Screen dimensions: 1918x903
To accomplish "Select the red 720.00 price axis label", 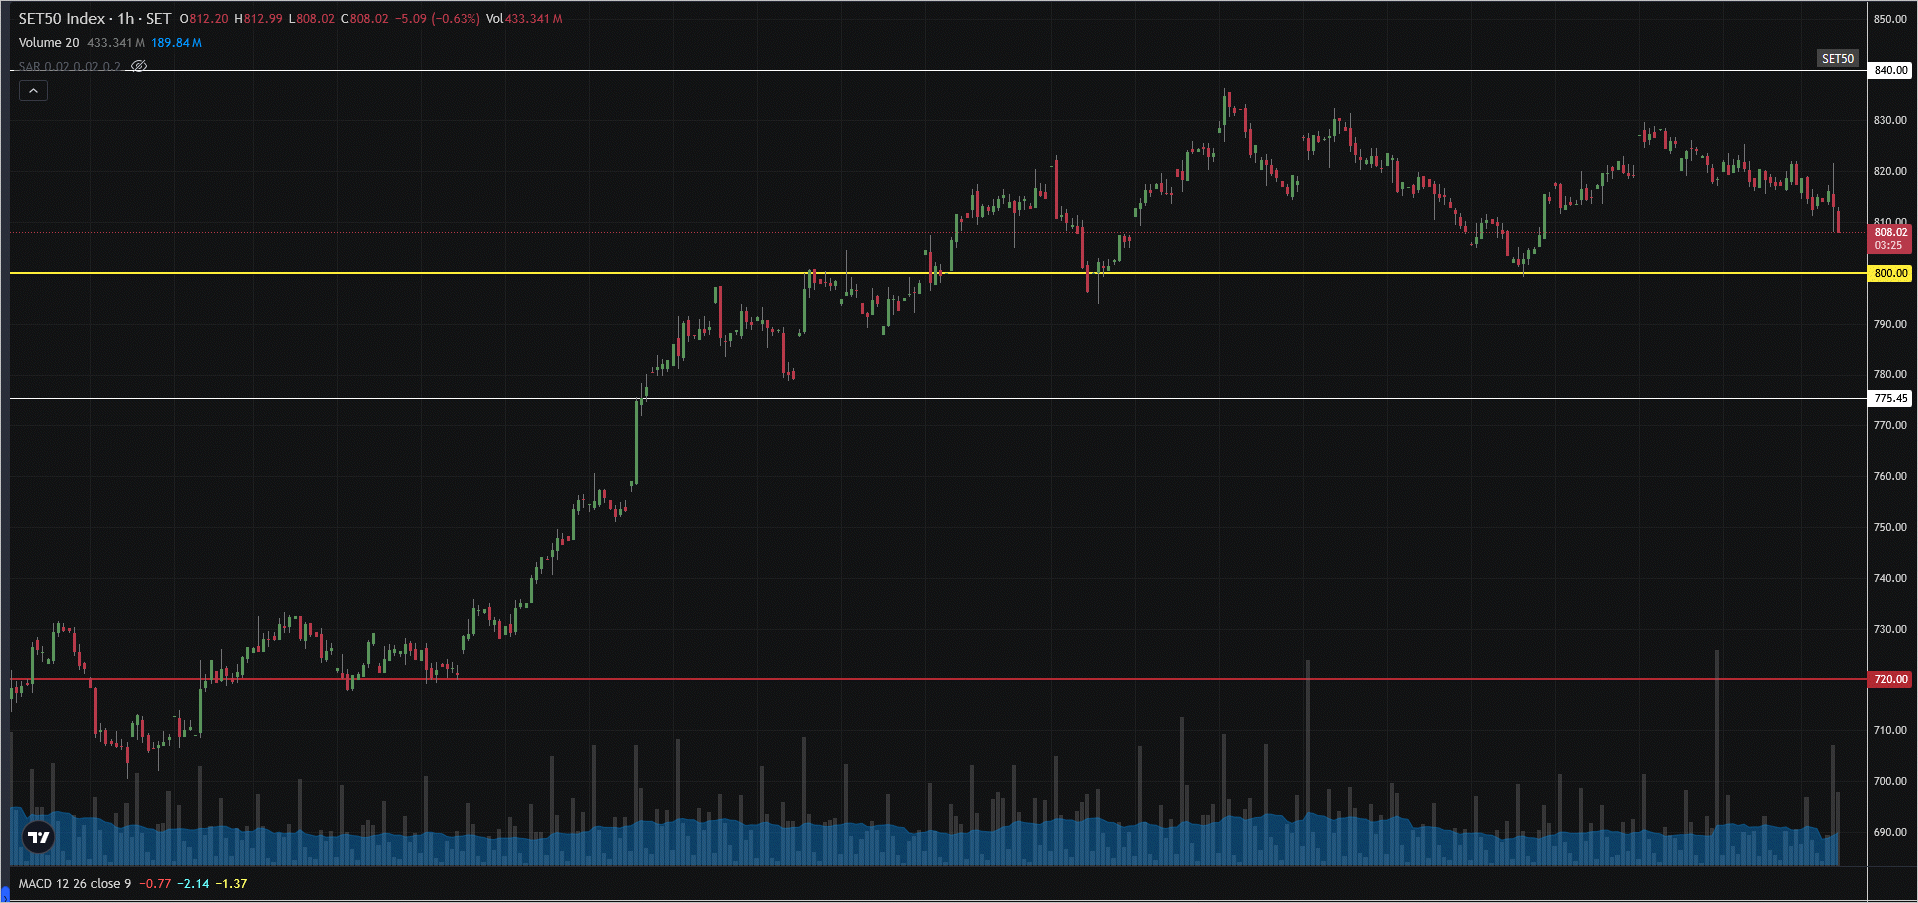I will (1890, 679).
